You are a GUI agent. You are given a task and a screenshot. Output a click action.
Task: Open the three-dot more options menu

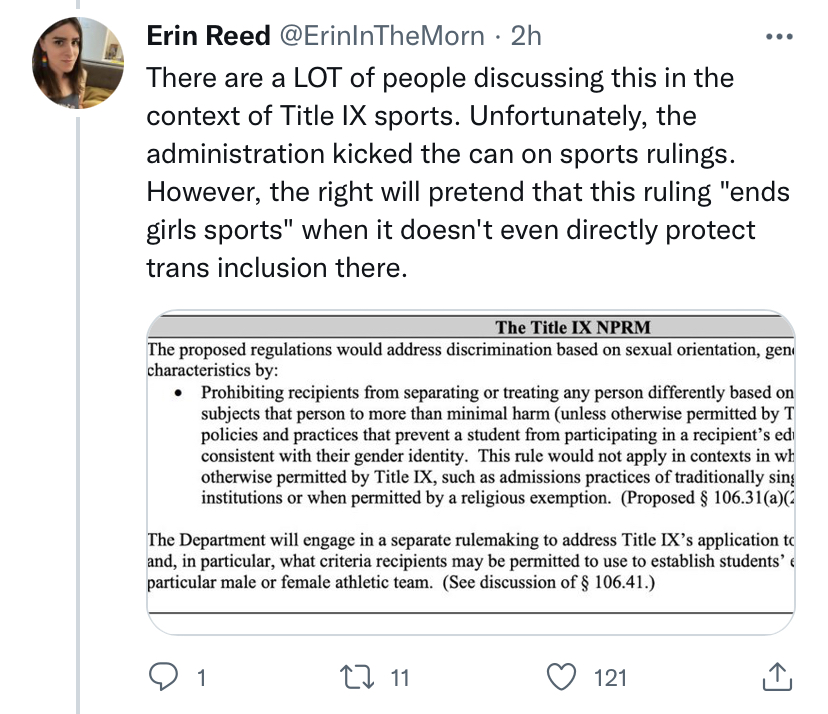[777, 37]
